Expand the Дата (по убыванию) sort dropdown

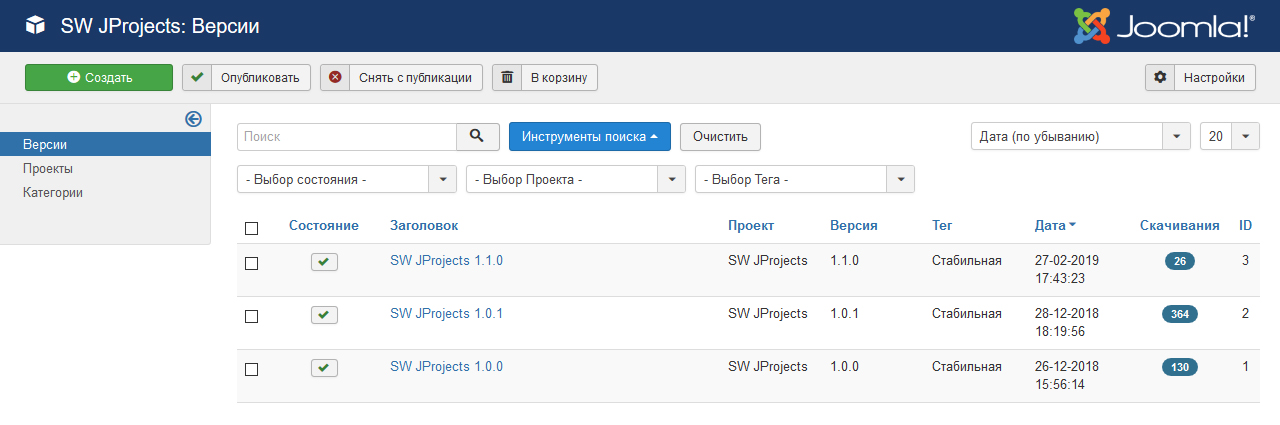point(1081,136)
